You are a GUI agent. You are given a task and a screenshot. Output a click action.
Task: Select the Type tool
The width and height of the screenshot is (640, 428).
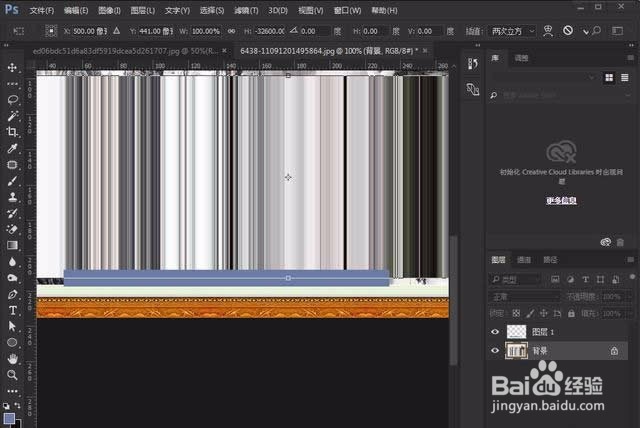click(x=12, y=310)
